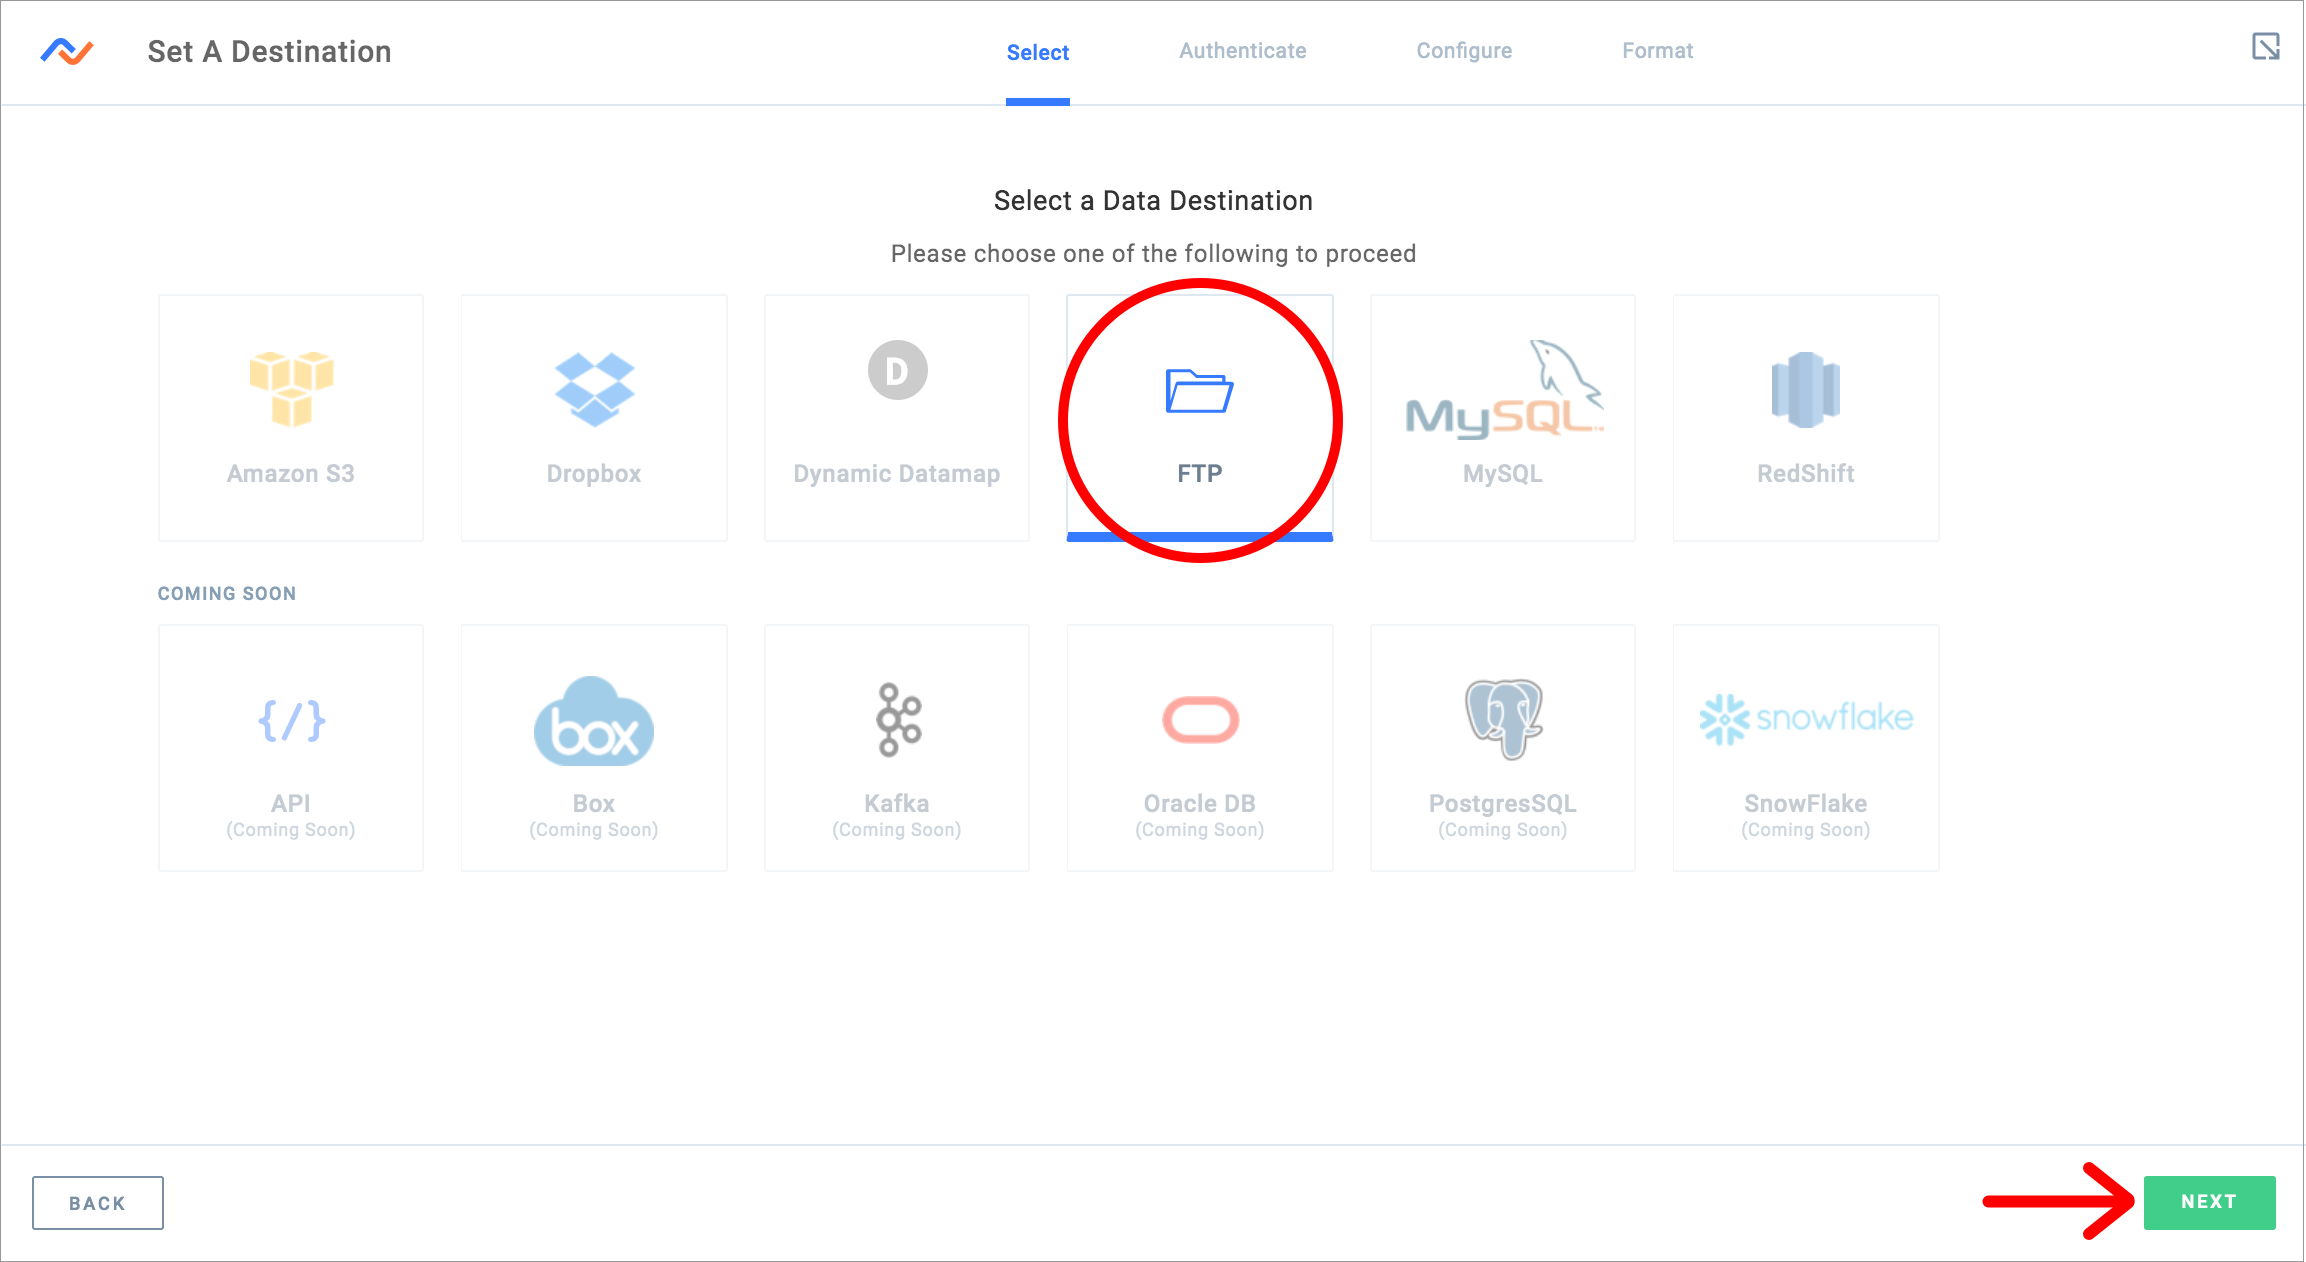The width and height of the screenshot is (2306, 1262).
Task: Click the Amazon S3 label
Action: [291, 474]
